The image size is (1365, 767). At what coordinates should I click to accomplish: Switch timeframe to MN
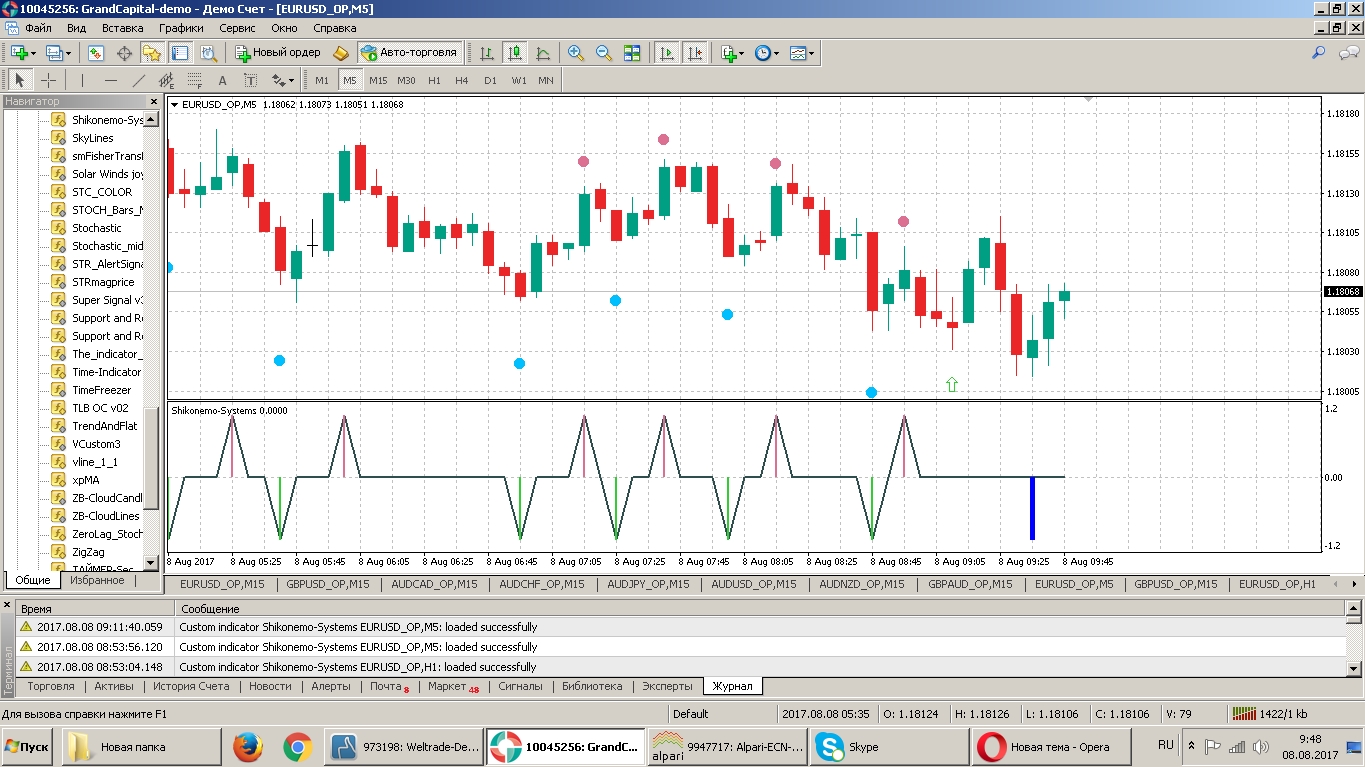tap(546, 80)
